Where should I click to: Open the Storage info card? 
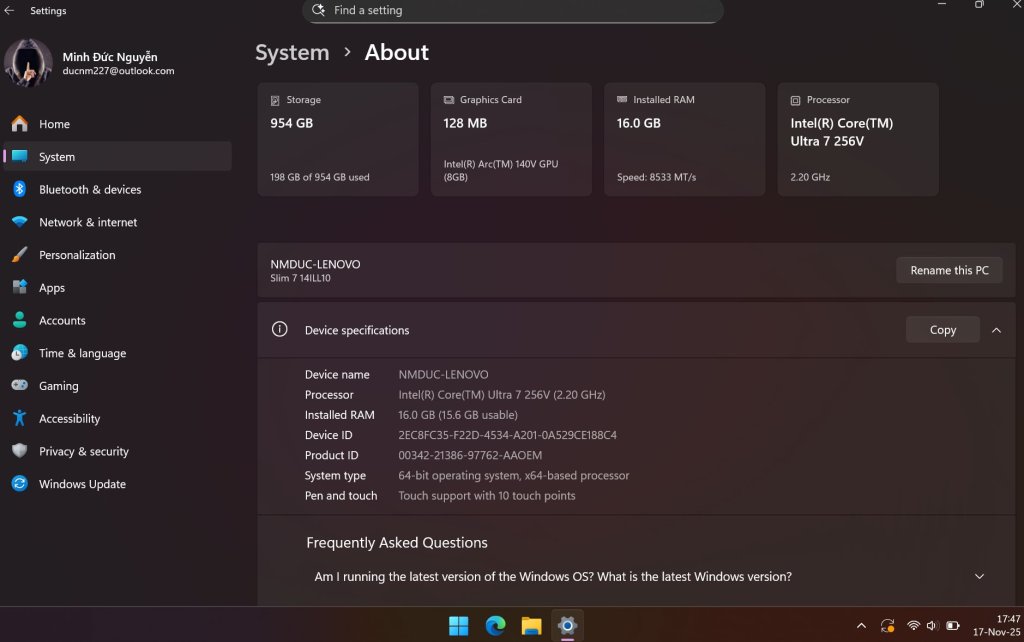coord(338,139)
